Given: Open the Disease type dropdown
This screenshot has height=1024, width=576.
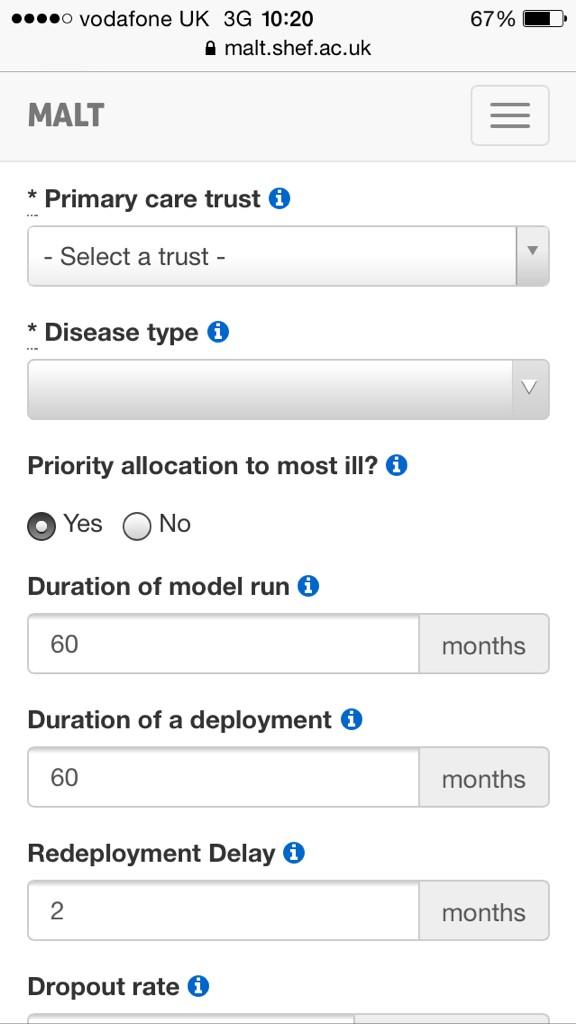Looking at the screenshot, I should [288, 389].
